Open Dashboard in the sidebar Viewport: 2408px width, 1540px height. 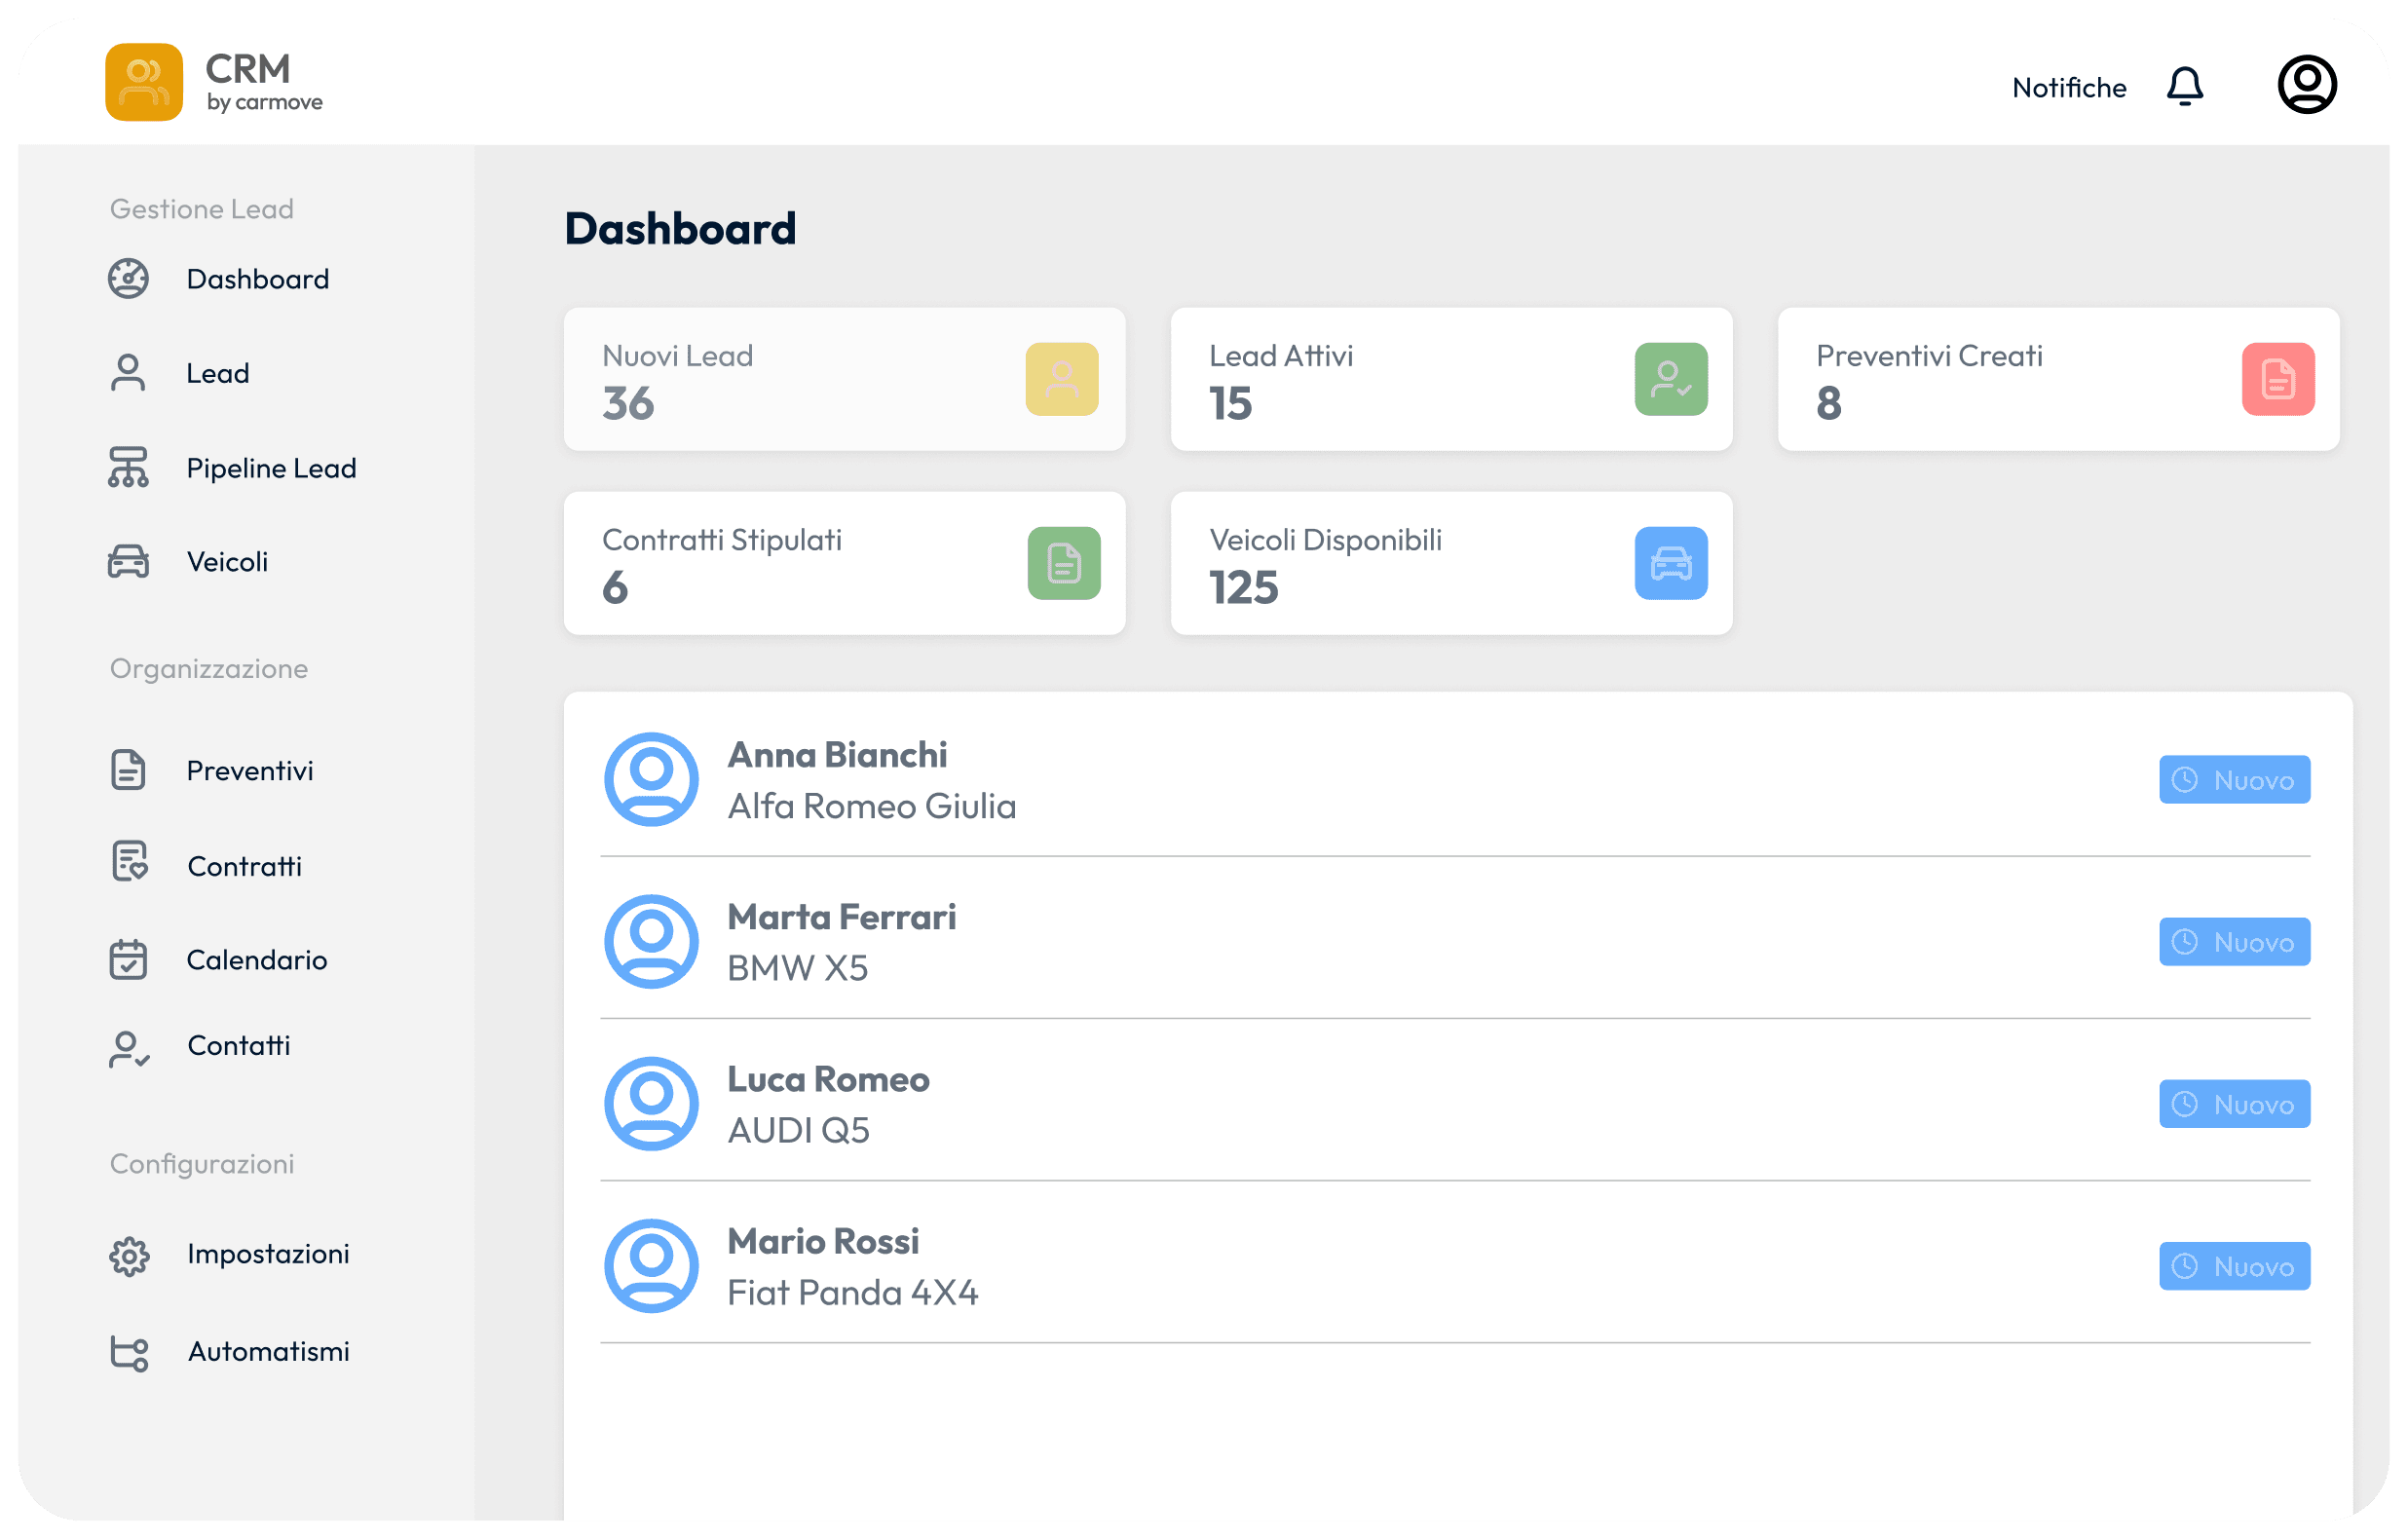(257, 279)
